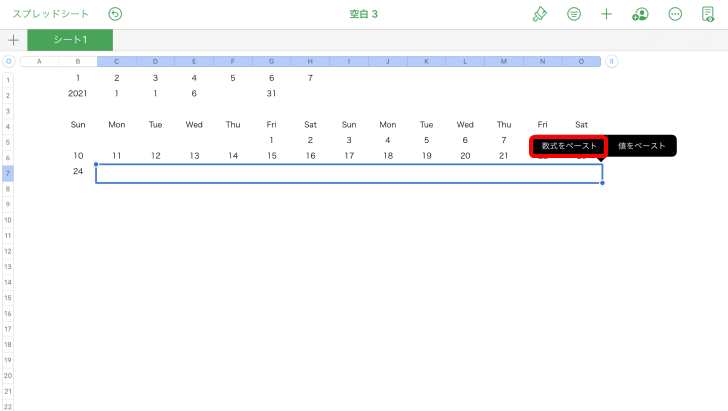The height and width of the screenshot is (411, 728).
Task: Select column C header
Action: tap(117, 61)
